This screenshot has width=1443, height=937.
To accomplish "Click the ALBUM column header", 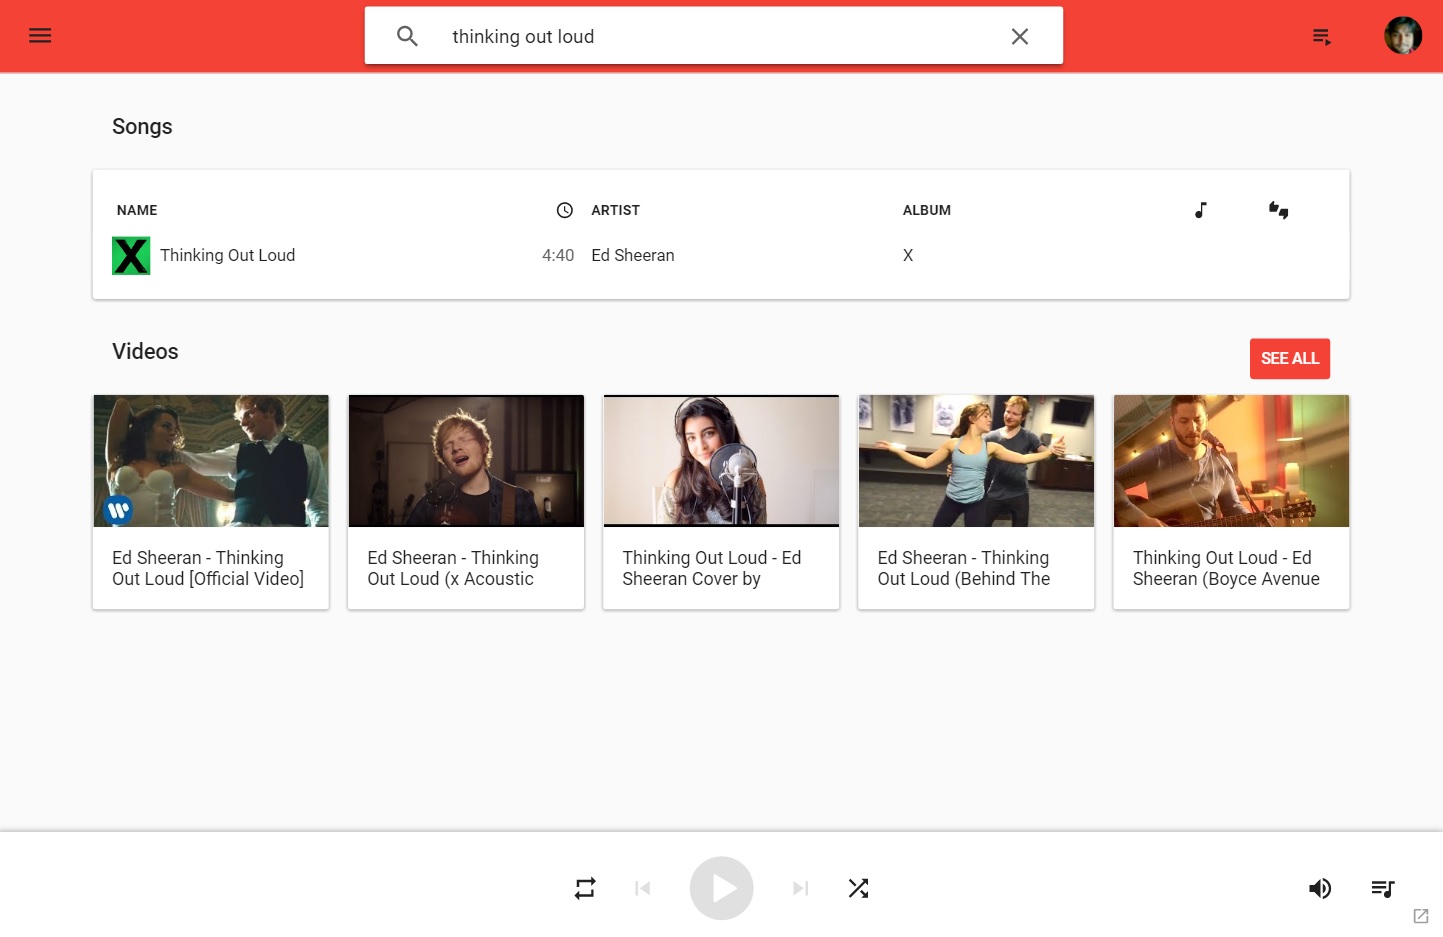I will [927, 210].
